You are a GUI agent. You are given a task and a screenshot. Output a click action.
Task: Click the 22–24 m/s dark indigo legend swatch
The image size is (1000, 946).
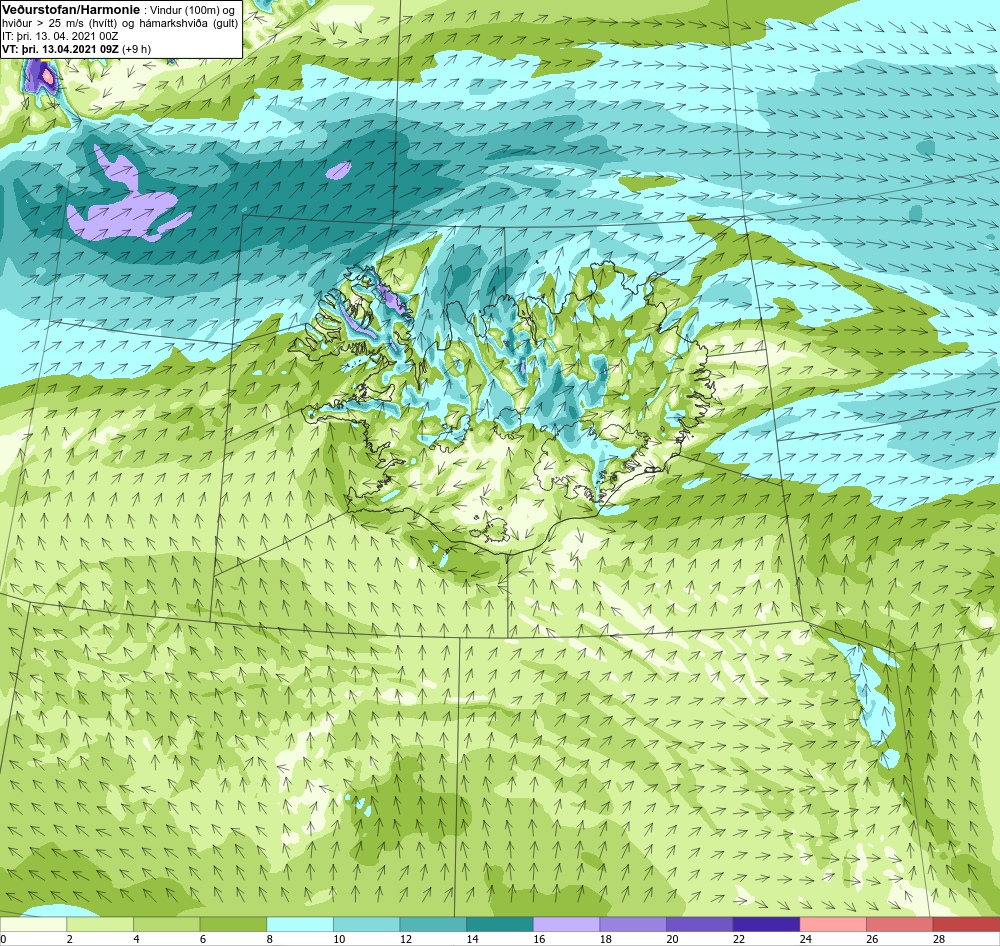click(766, 924)
